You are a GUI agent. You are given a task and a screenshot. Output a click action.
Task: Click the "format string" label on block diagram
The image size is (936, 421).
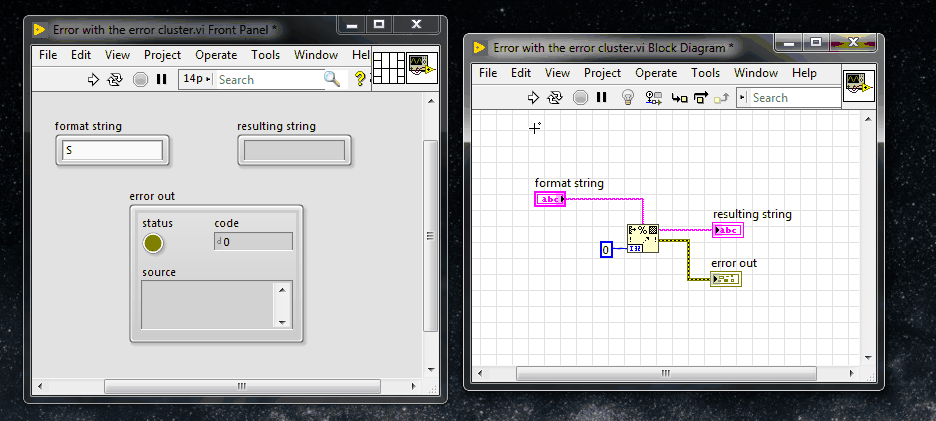(569, 183)
